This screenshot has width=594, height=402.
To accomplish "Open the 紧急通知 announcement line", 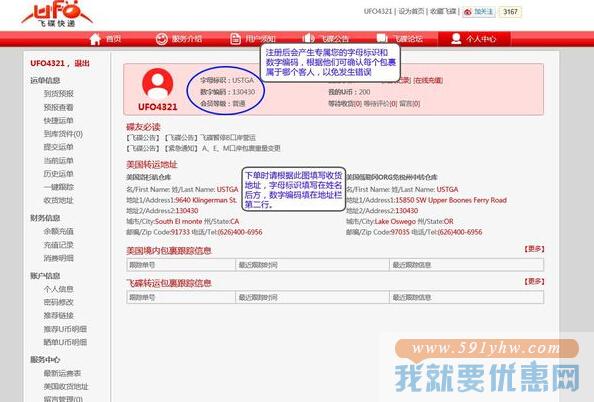I will [x=203, y=148].
